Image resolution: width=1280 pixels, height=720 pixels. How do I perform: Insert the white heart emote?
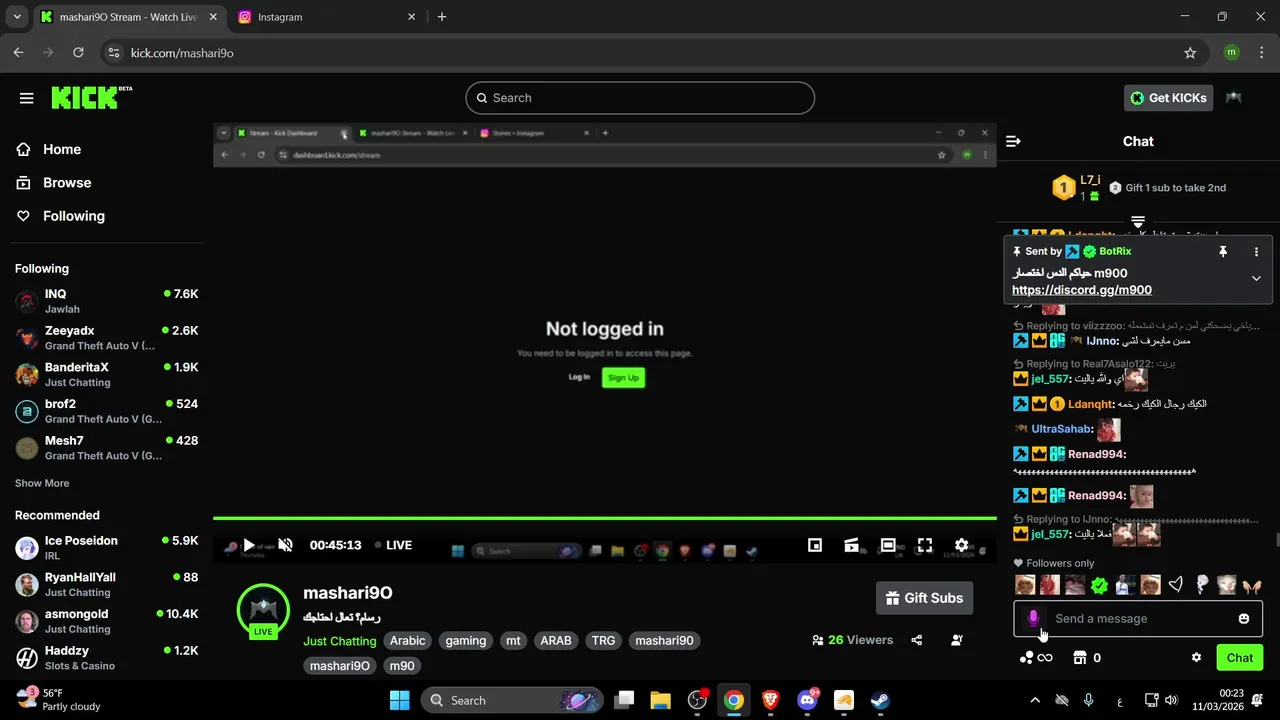(1176, 585)
